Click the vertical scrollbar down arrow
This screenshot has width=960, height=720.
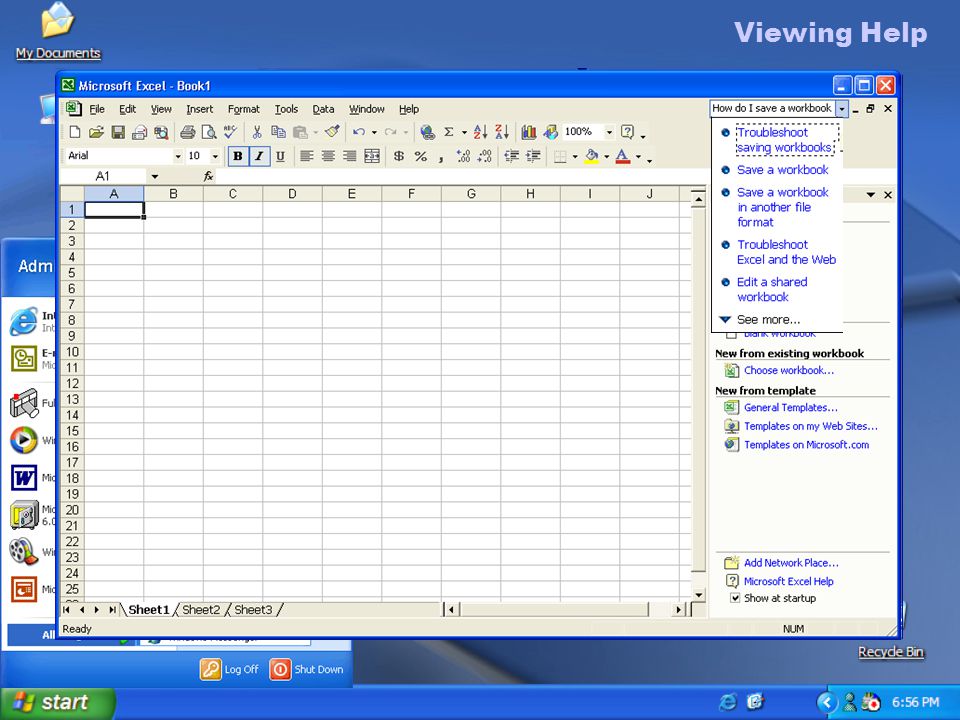699,594
